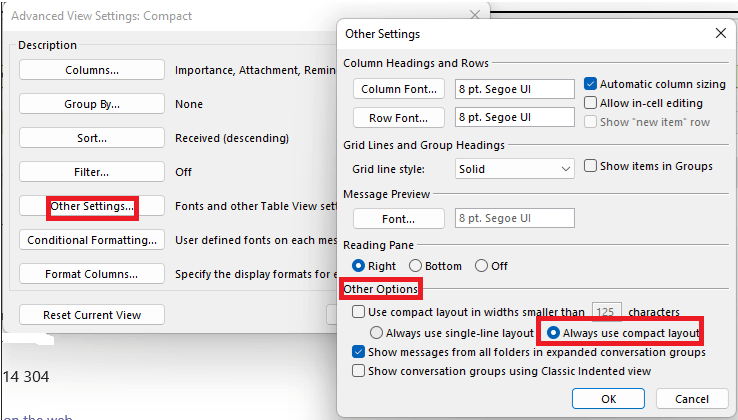The height and width of the screenshot is (420, 738).
Task: Open Conditional Formatting... settings
Action: [x=92, y=240]
